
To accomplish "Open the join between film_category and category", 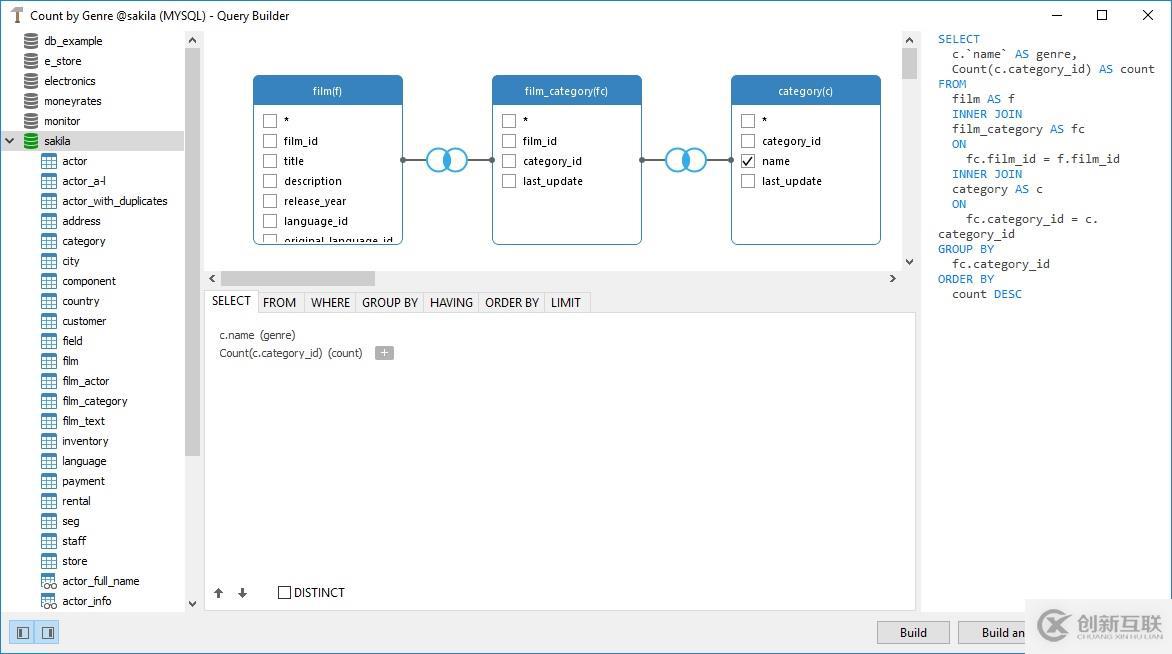I will pos(686,160).
